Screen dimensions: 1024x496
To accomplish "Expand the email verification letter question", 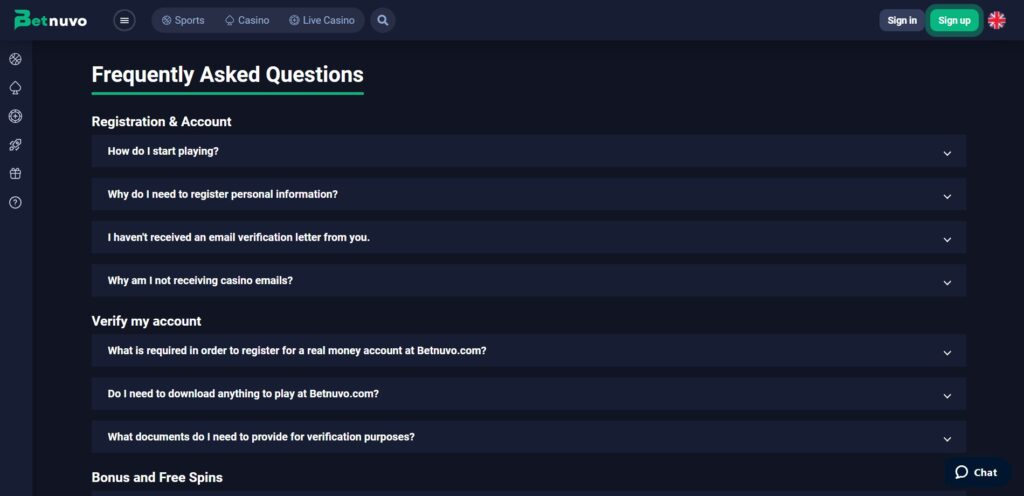I will 528,238.
